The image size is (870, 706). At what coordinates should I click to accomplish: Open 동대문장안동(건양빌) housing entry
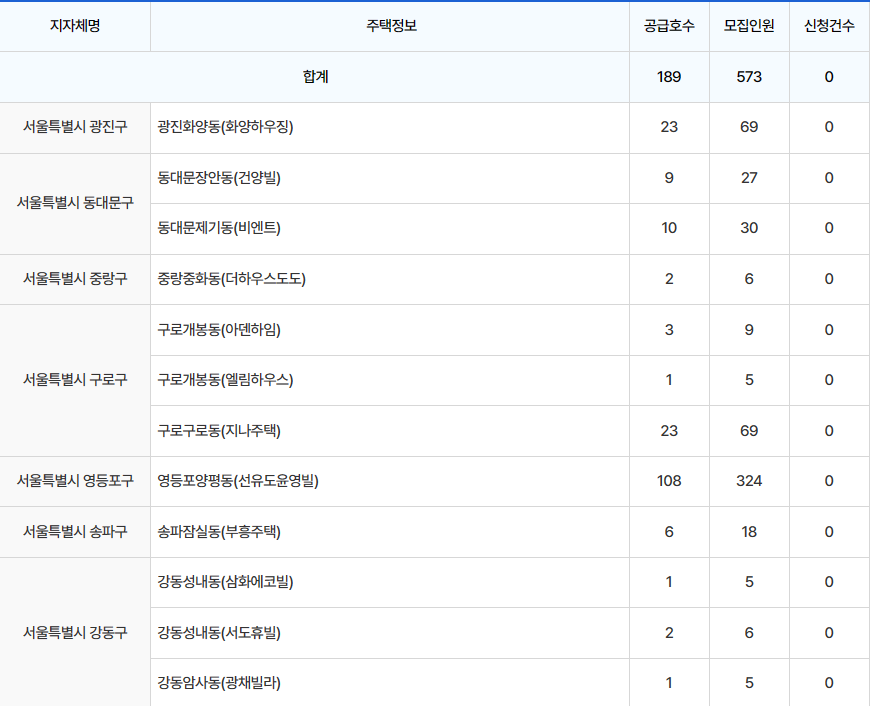point(219,178)
